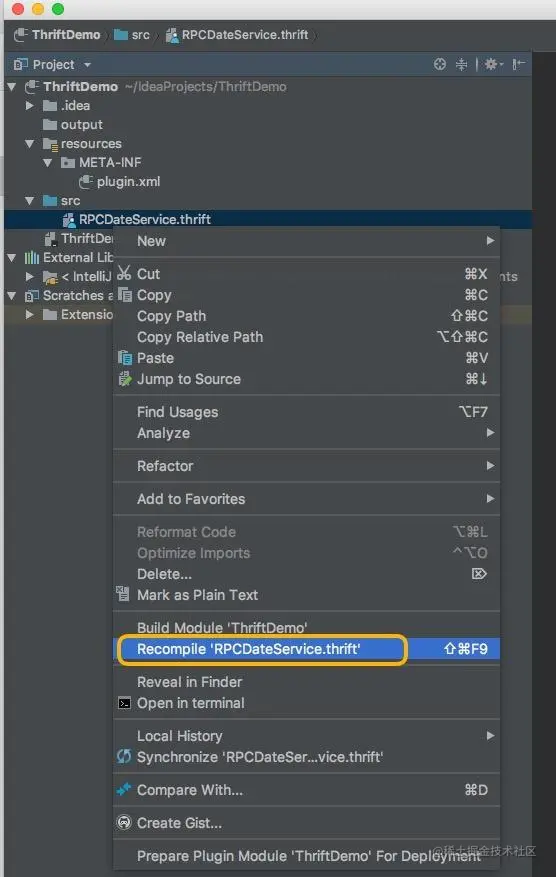The width and height of the screenshot is (556, 877).
Task: Select plugin.xml in the tree
Action: pos(128,182)
